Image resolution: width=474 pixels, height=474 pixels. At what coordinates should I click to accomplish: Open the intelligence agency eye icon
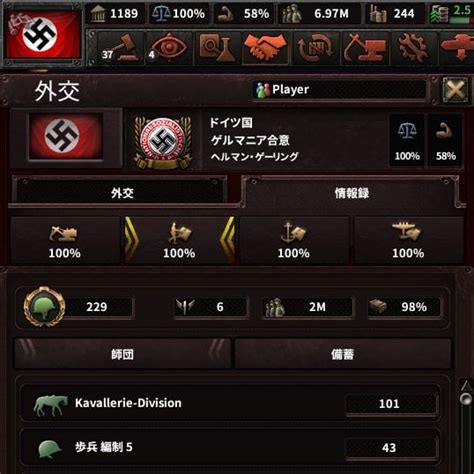169,48
